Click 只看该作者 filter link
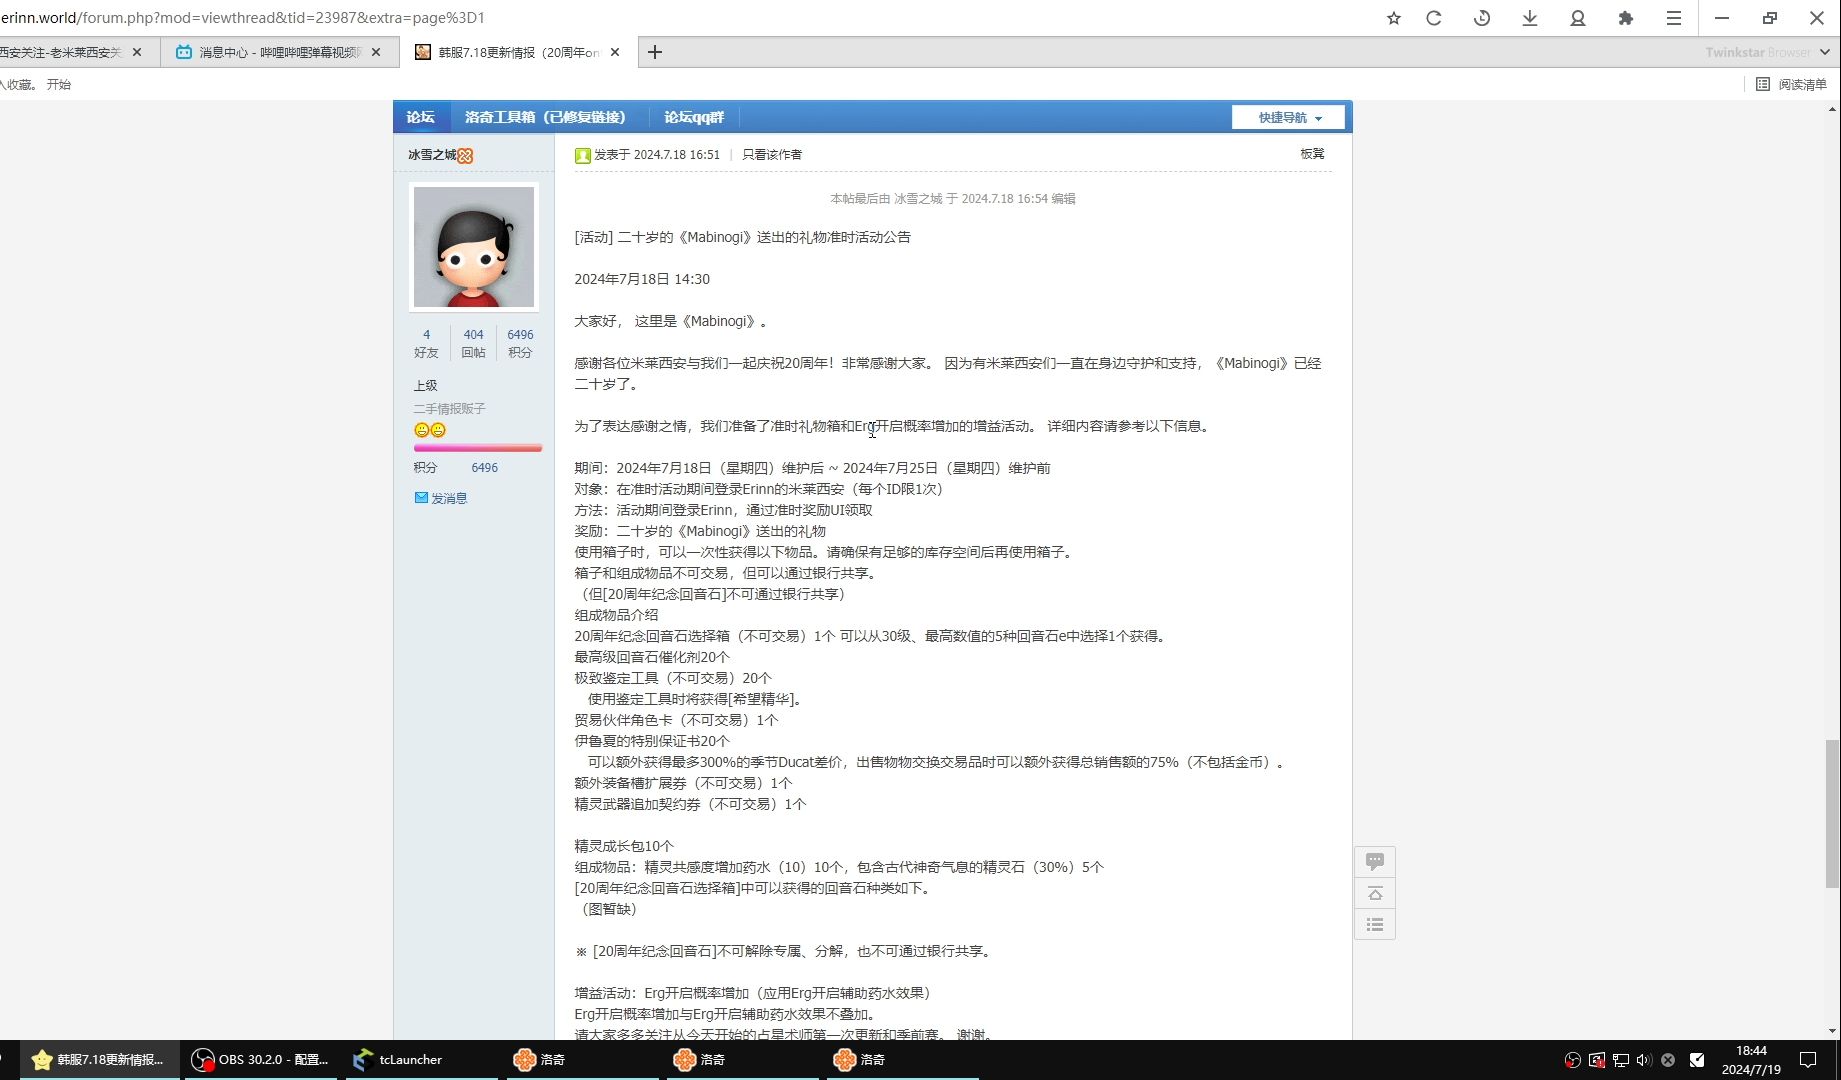Screen dimensions: 1841x1080 [x=772, y=154]
